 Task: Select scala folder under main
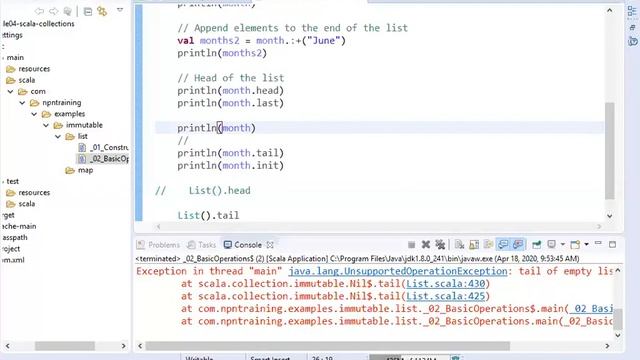[x=21, y=80]
